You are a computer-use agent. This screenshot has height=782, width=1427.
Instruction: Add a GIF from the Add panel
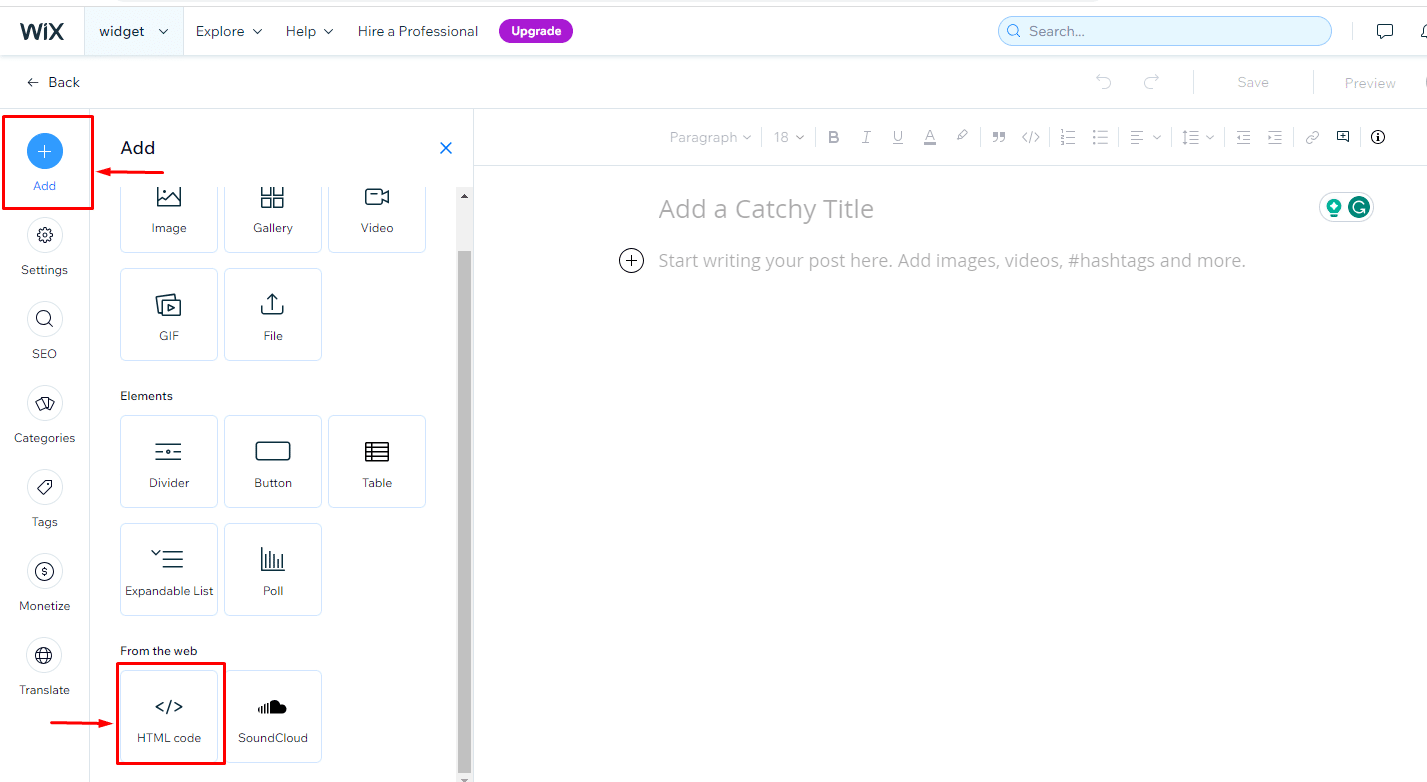tap(169, 315)
